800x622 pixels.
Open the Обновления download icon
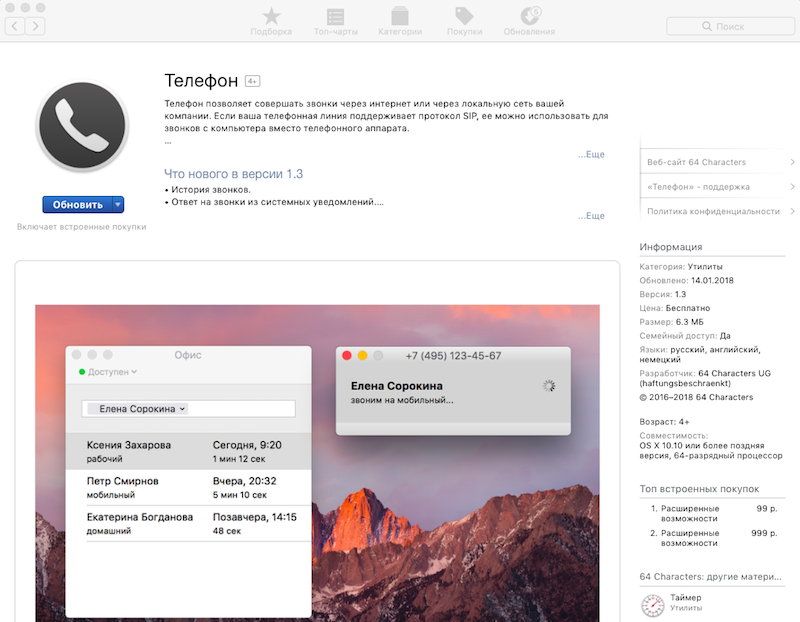click(529, 16)
